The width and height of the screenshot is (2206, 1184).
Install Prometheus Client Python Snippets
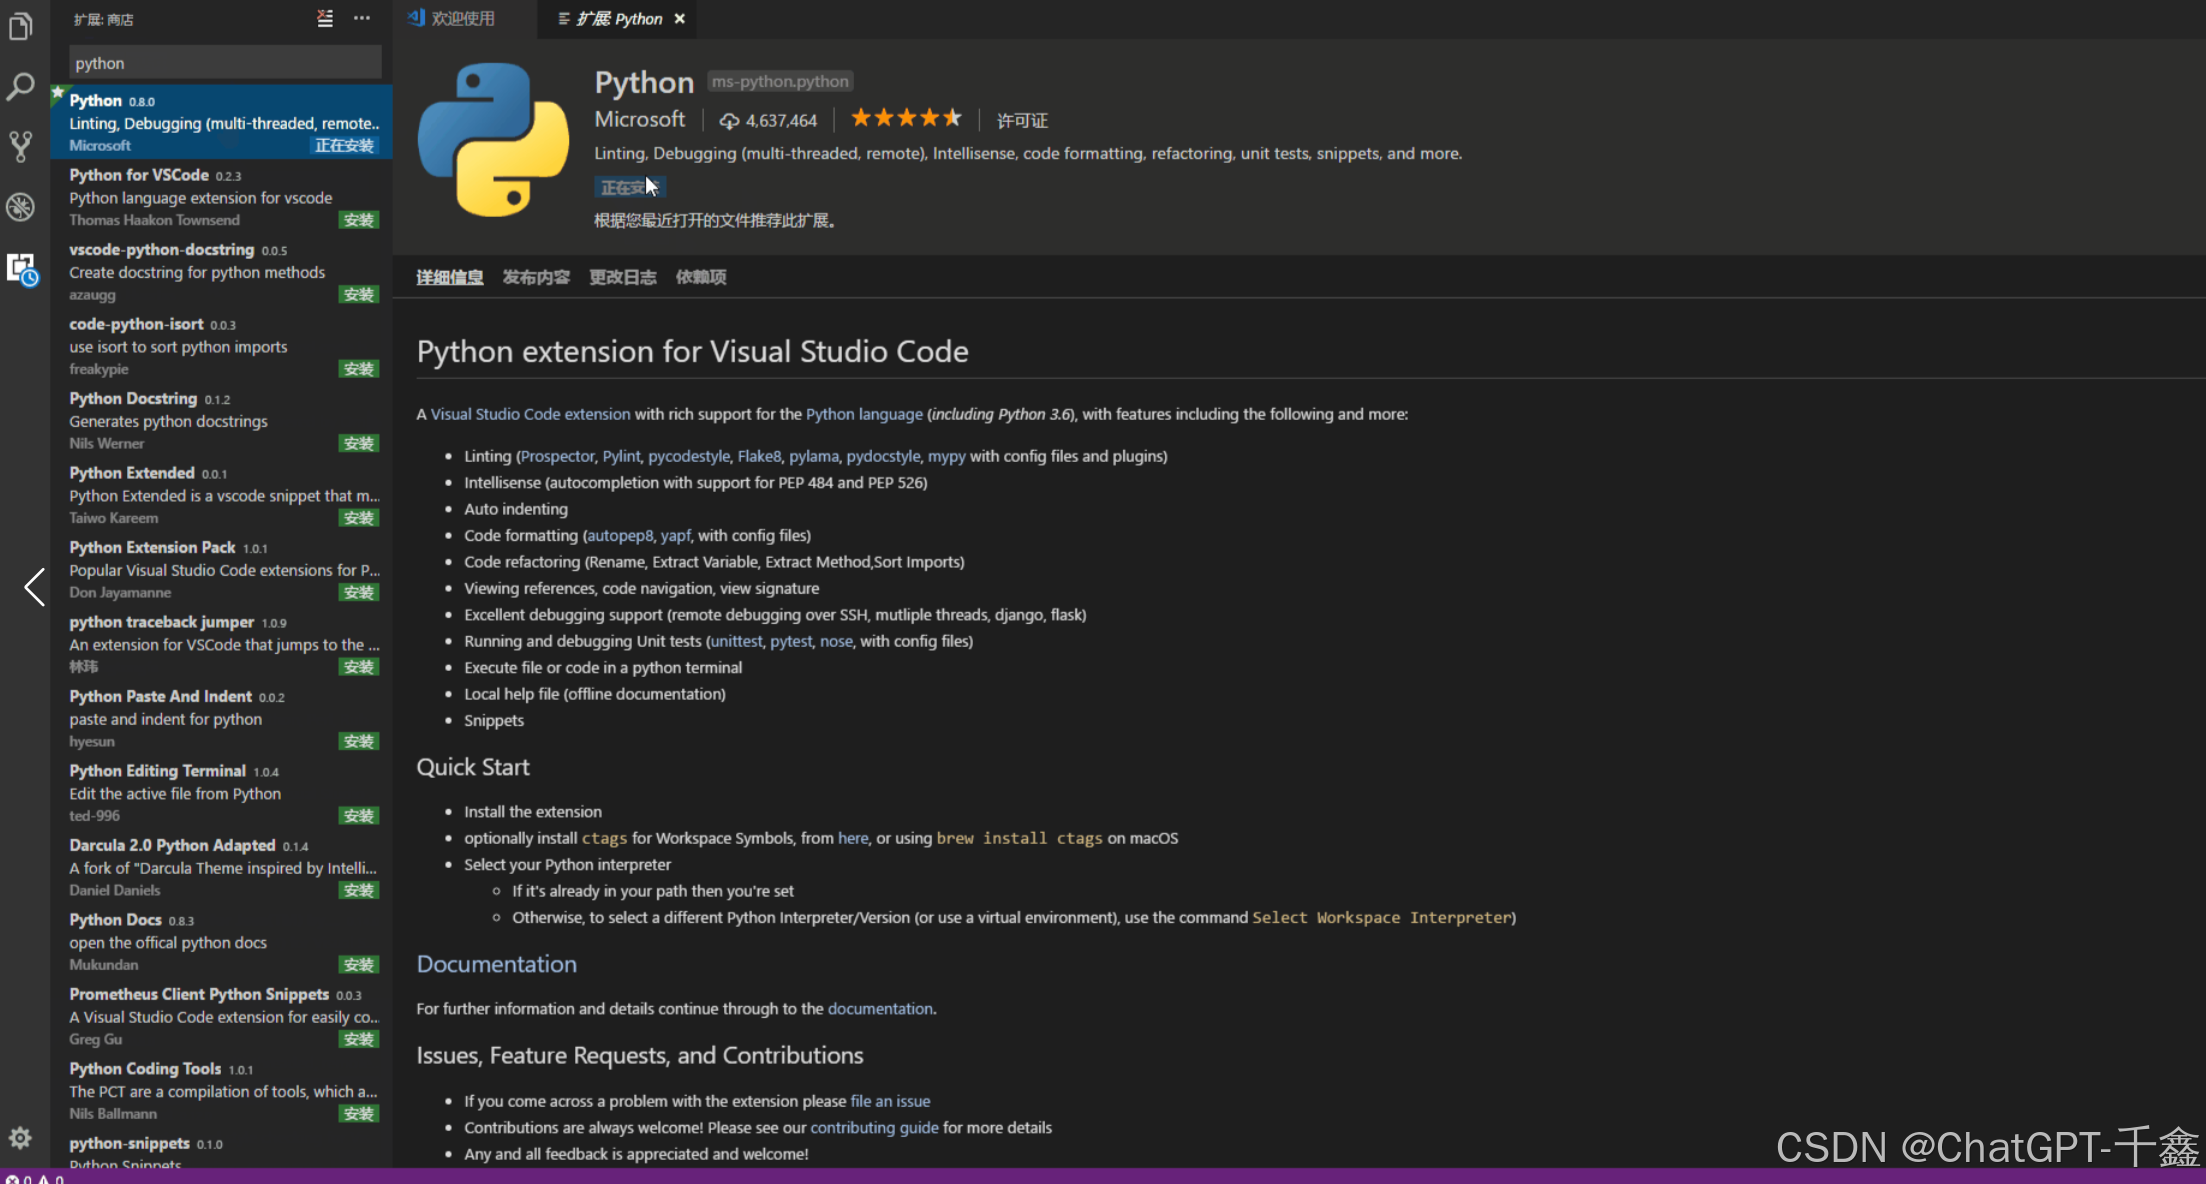tap(358, 1039)
